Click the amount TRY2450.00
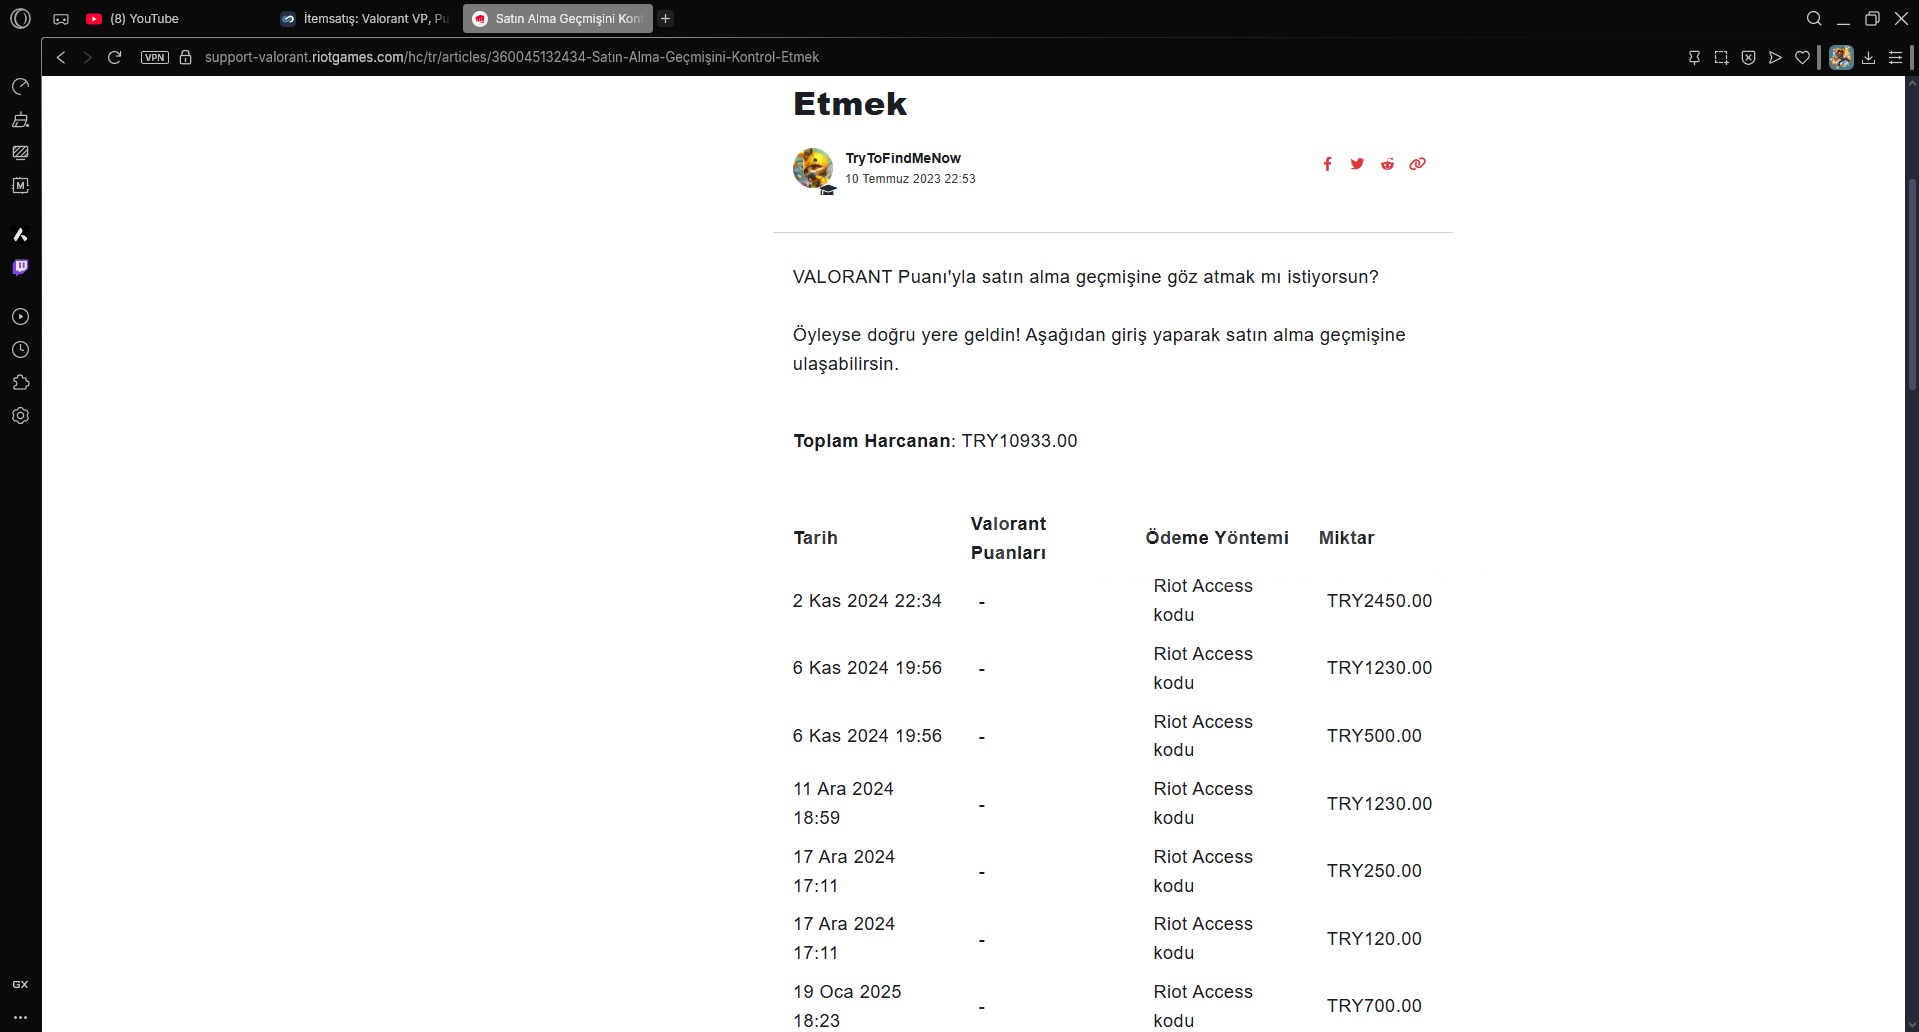 tap(1379, 601)
